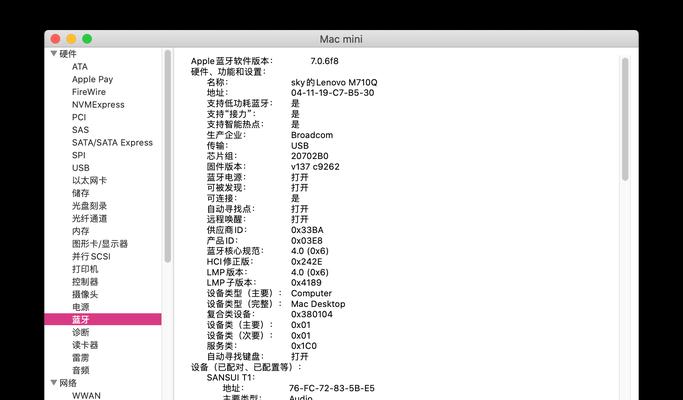Click the 蓝牙电源 label
This screenshot has width=683, height=400.
coord(226,177)
